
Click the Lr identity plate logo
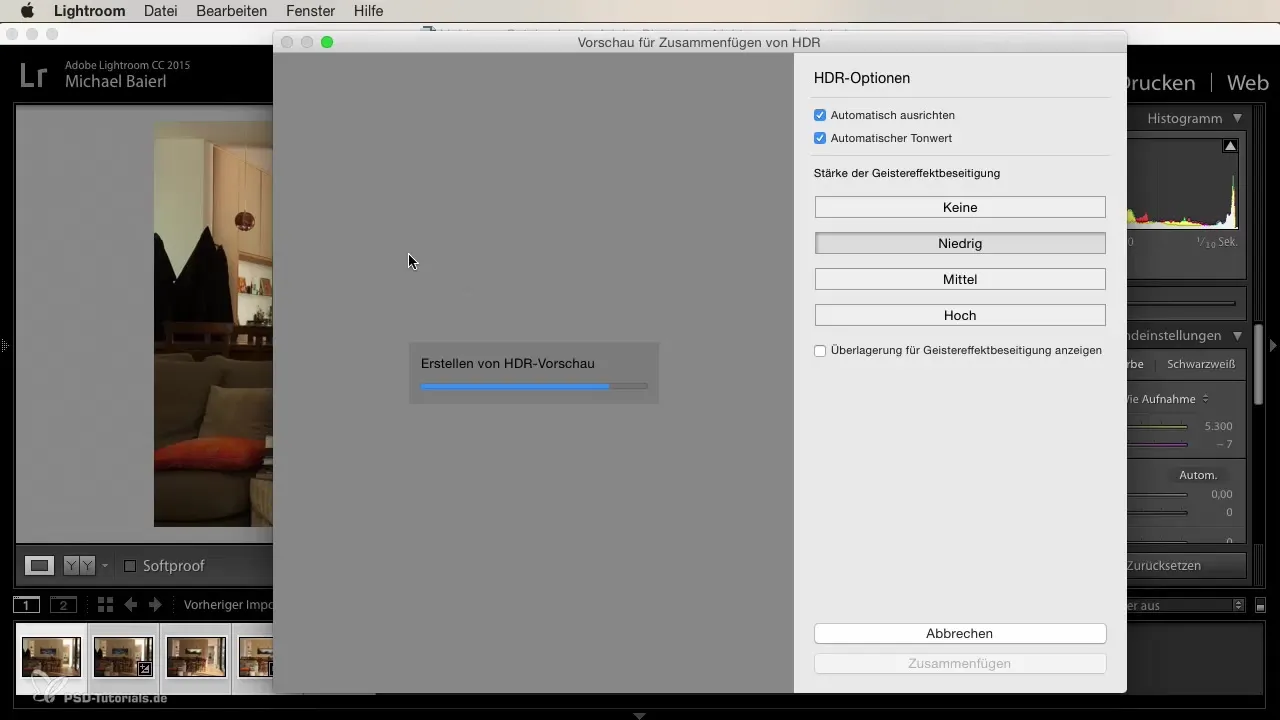(34, 76)
